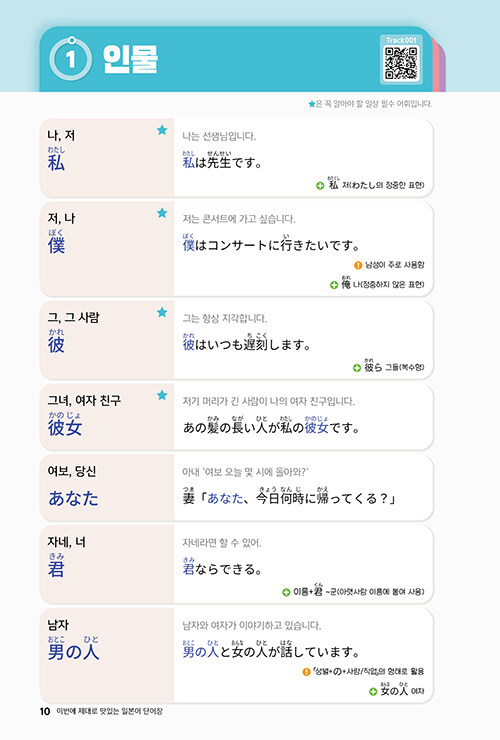Click orange warning icon in 僕 card
The image size is (500, 740).
[358, 265]
